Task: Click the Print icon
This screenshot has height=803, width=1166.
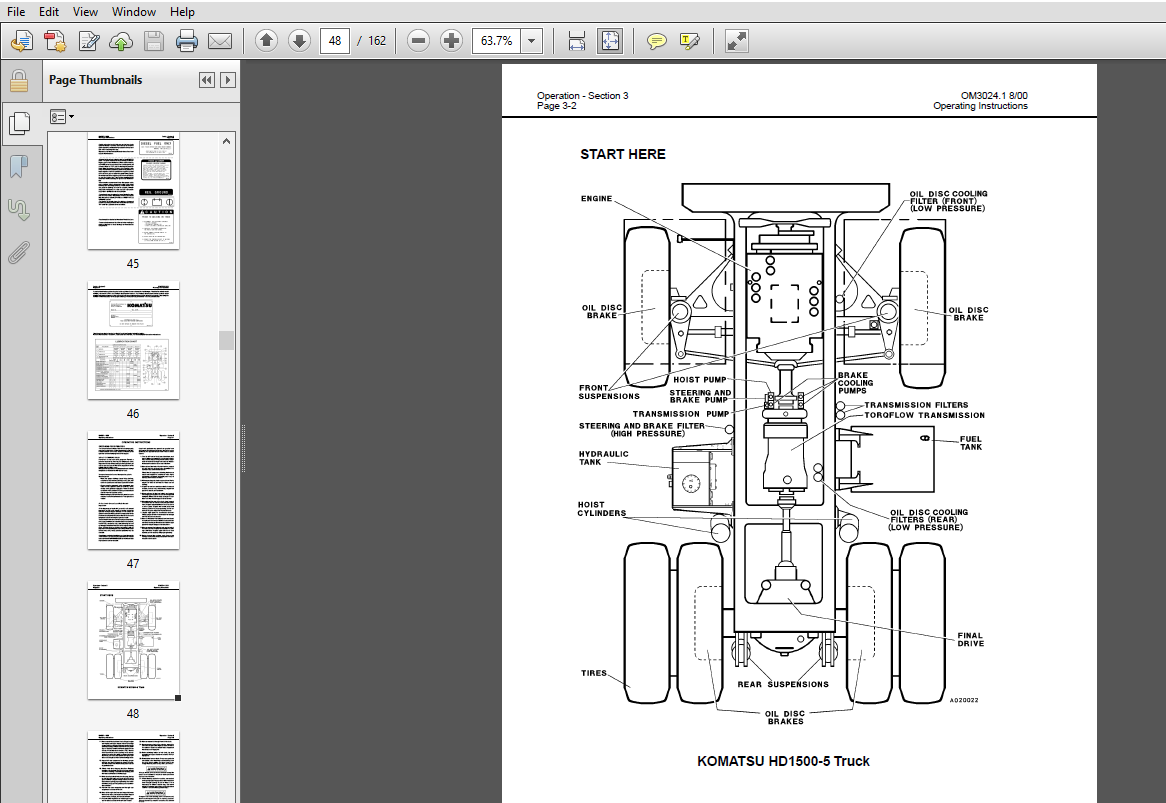Action: coord(187,41)
